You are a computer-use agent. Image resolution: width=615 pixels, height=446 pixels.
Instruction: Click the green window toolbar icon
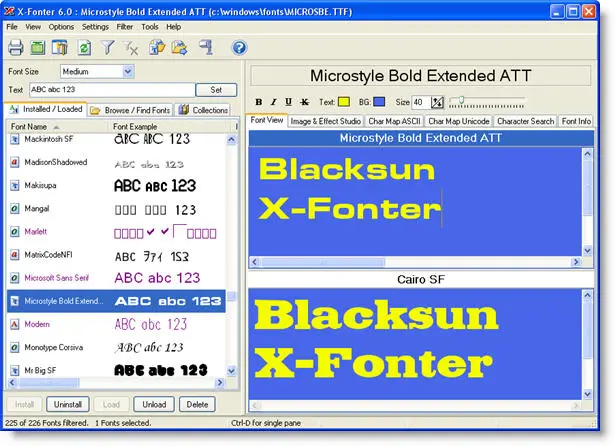pos(38,48)
